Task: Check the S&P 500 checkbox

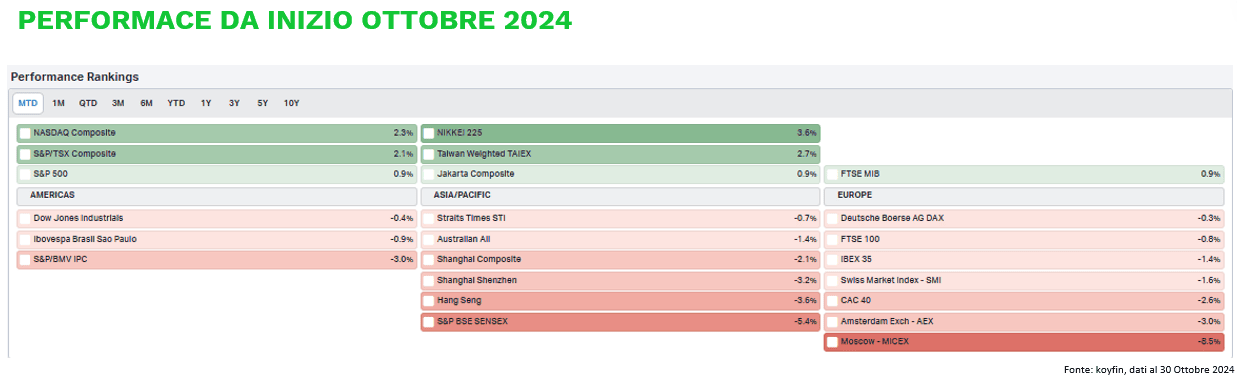Action: coord(25,175)
